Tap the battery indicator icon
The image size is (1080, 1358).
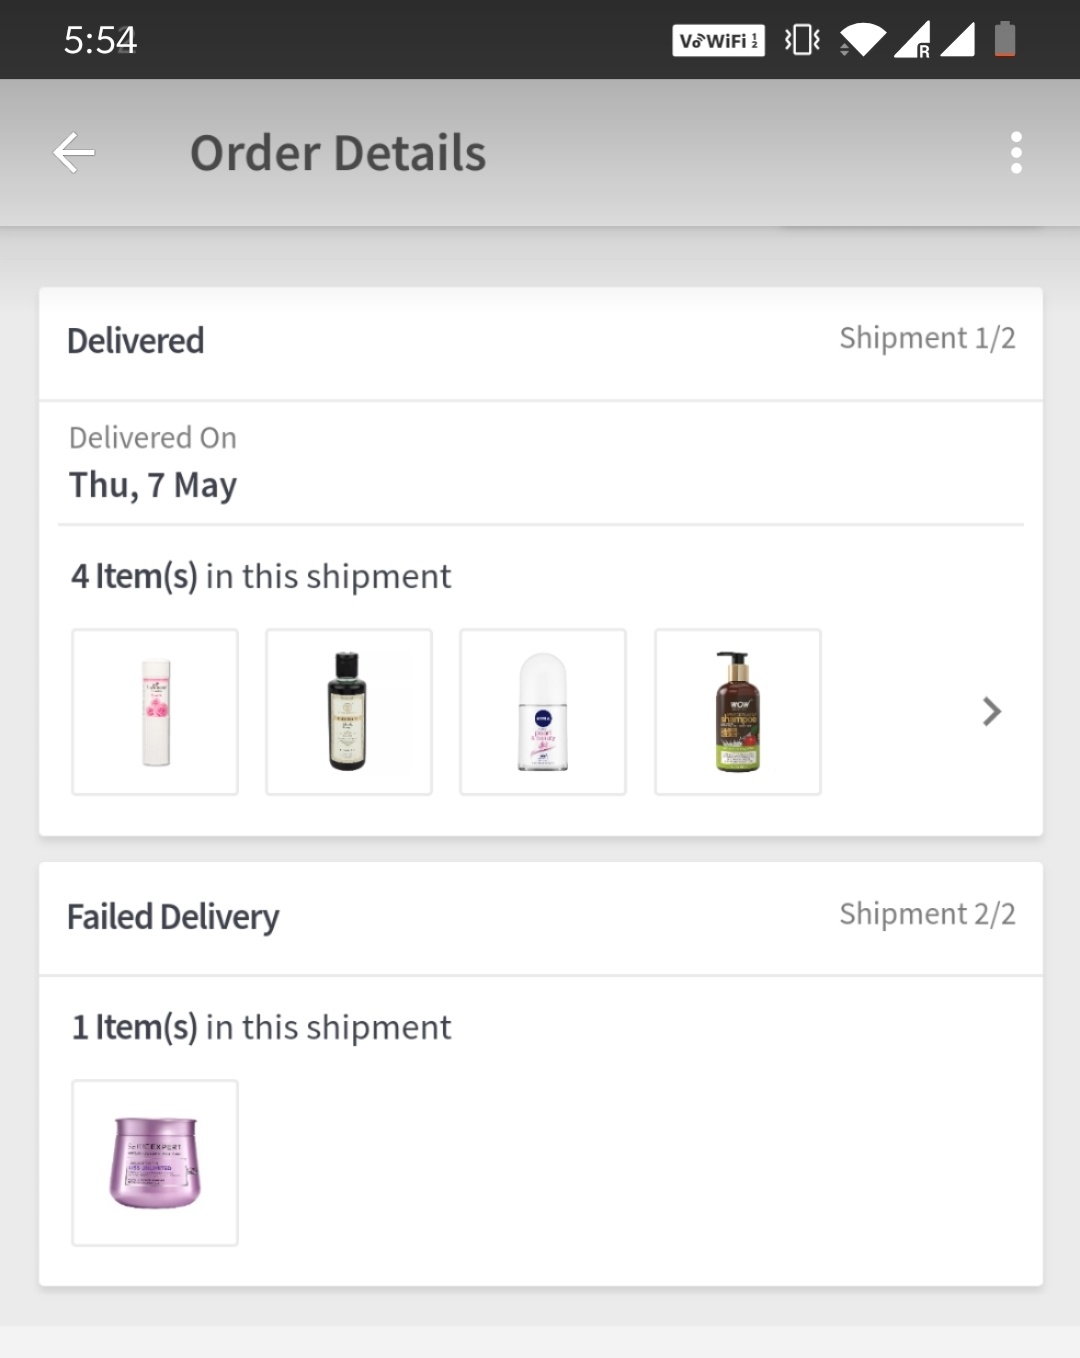coord(1005,40)
